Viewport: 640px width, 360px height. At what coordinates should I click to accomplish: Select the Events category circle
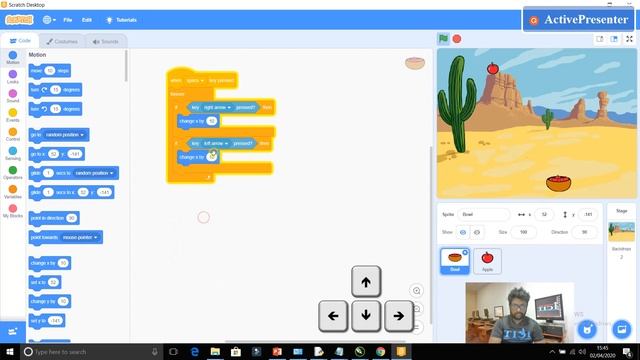click(x=13, y=113)
